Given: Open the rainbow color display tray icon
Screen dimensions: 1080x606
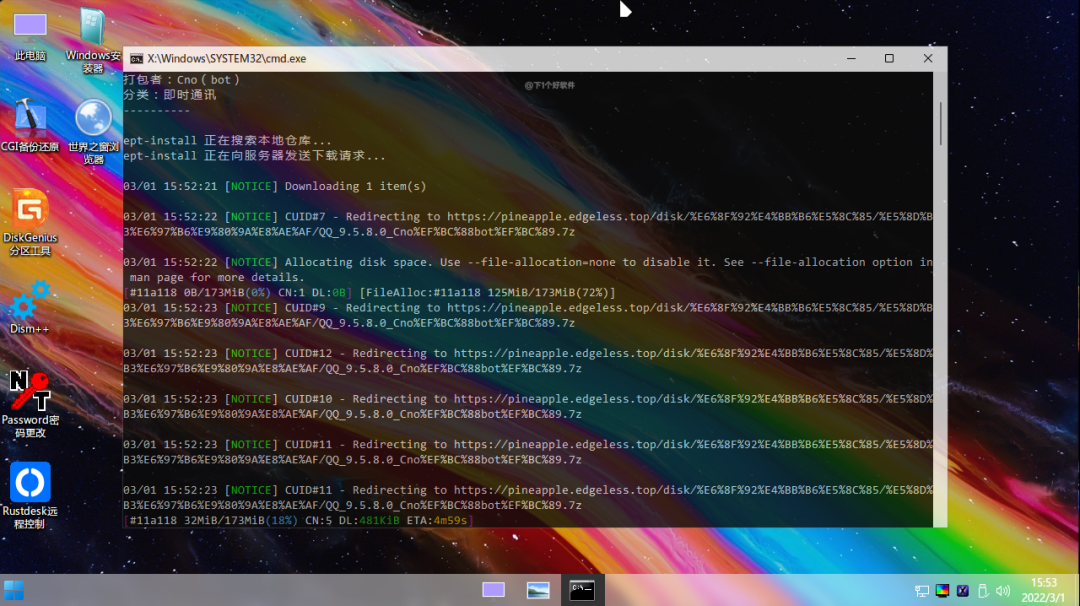Looking at the screenshot, I should pyautogui.click(x=942, y=591).
